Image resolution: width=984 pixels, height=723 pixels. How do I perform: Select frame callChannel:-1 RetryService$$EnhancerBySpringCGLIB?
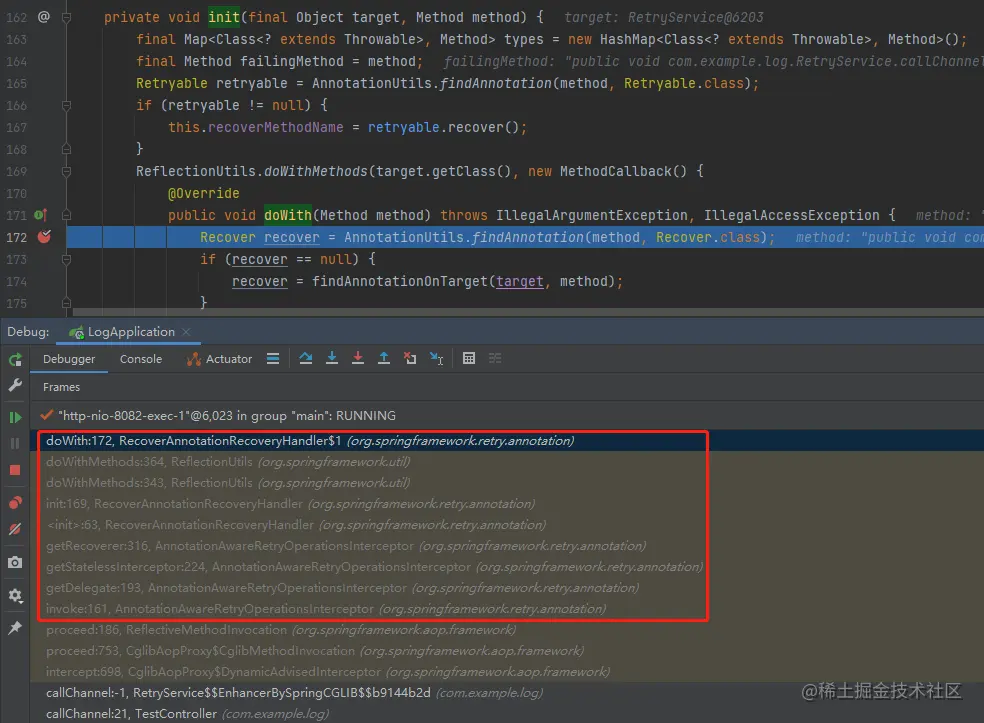pyautogui.click(x=507, y=693)
